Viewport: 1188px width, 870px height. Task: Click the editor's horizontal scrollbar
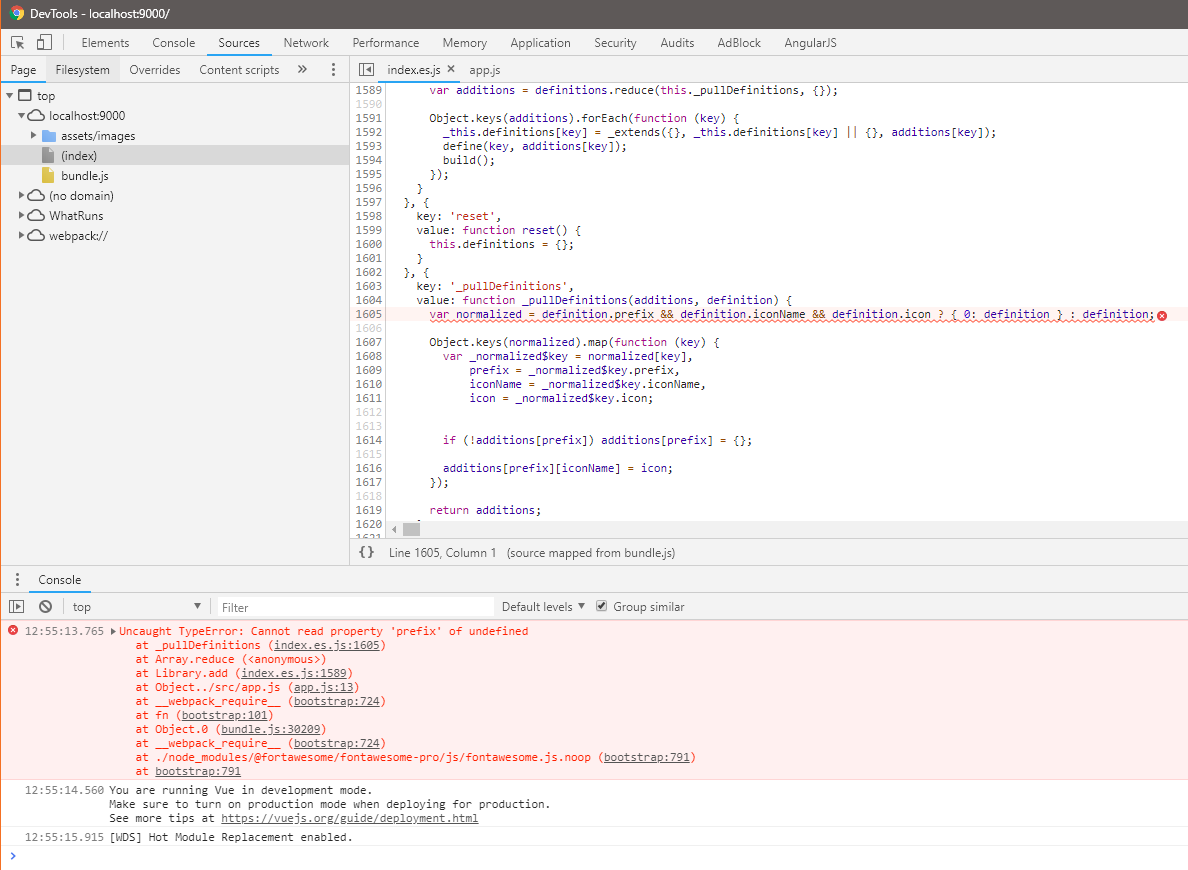click(x=410, y=527)
